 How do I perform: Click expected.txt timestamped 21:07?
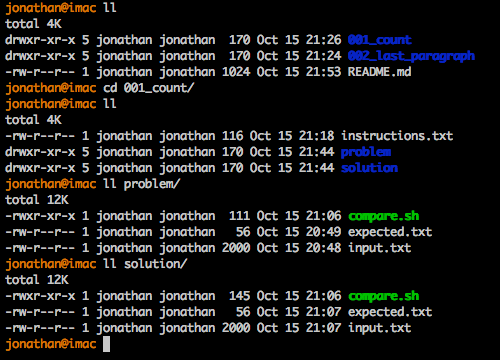(390, 312)
